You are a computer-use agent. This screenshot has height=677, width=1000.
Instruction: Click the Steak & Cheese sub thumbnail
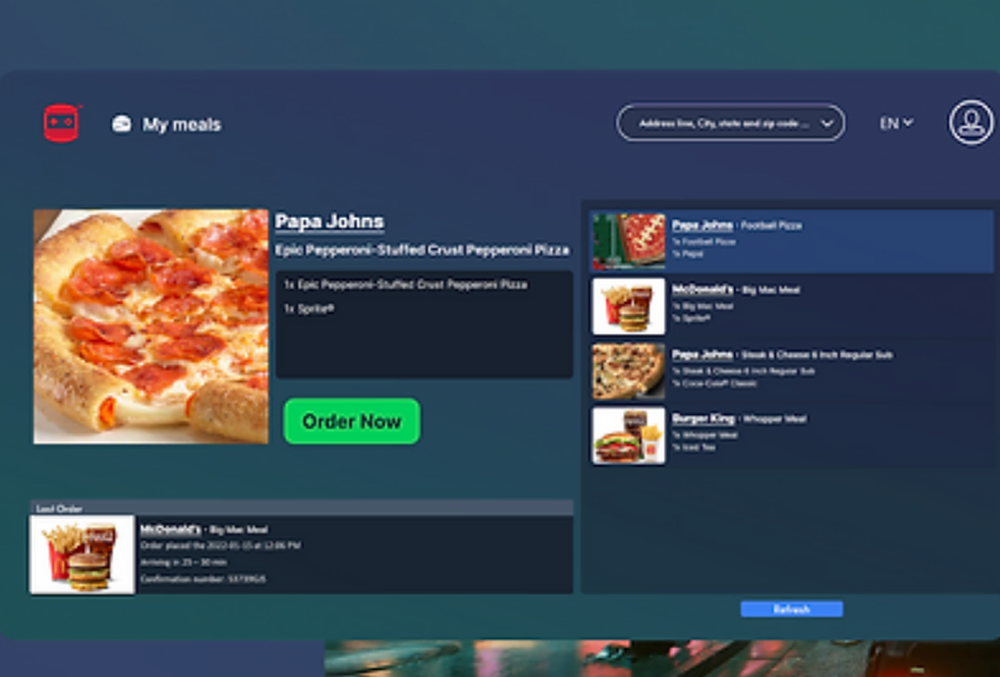point(627,370)
